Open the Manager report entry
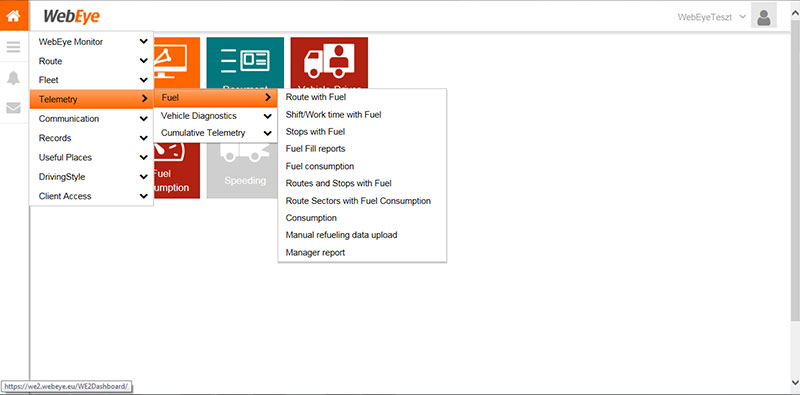Viewport: 800px width, 395px height. 315,252
